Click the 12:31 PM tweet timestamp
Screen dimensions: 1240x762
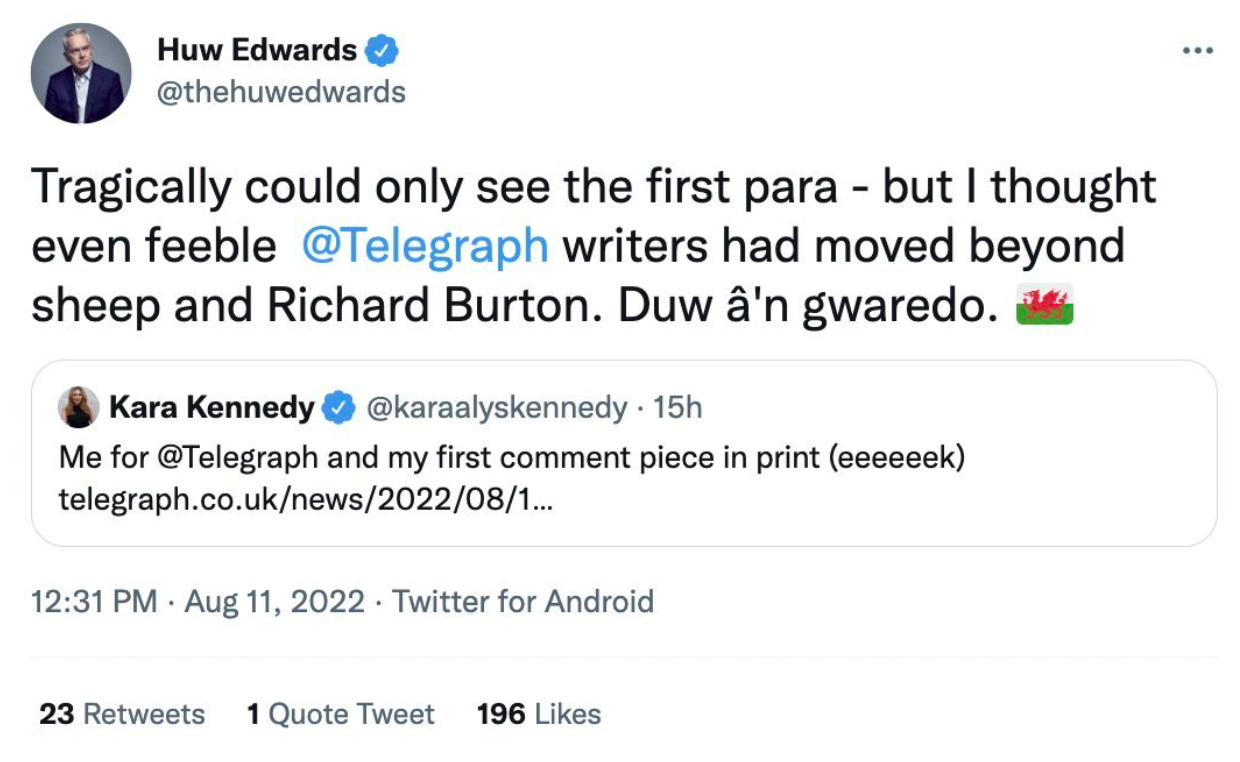94,602
